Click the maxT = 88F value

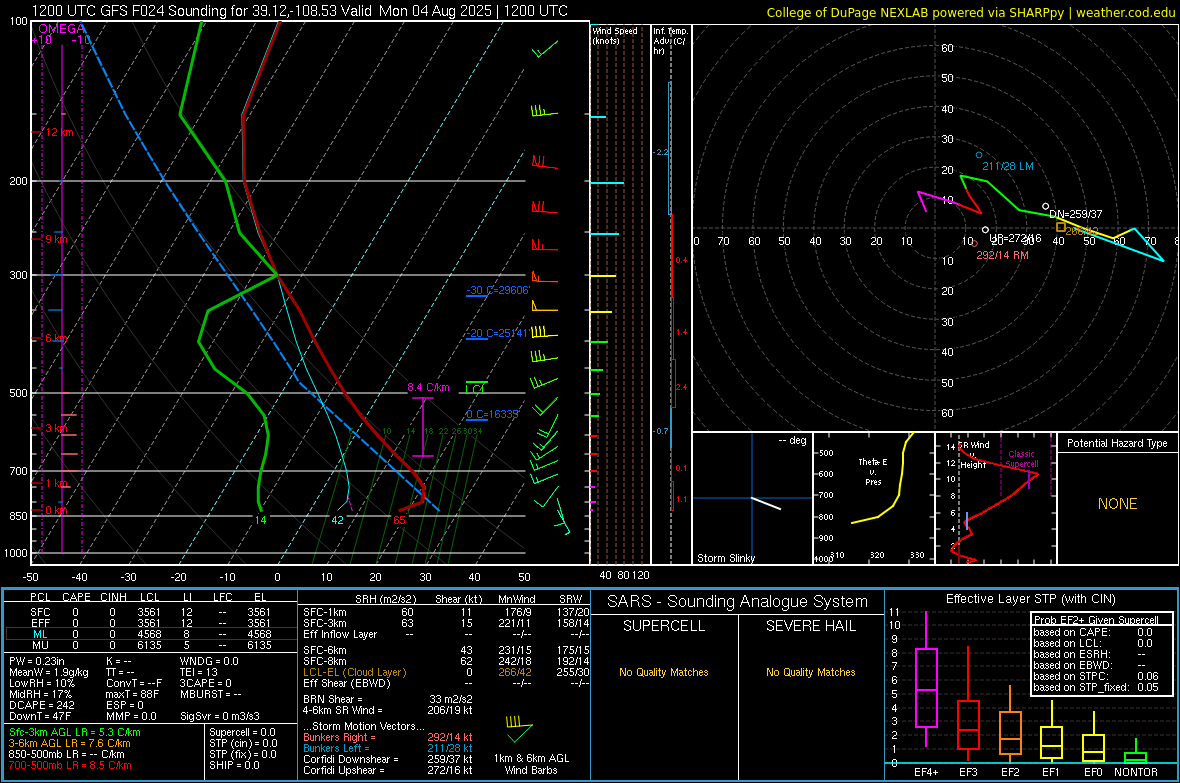coord(132,694)
